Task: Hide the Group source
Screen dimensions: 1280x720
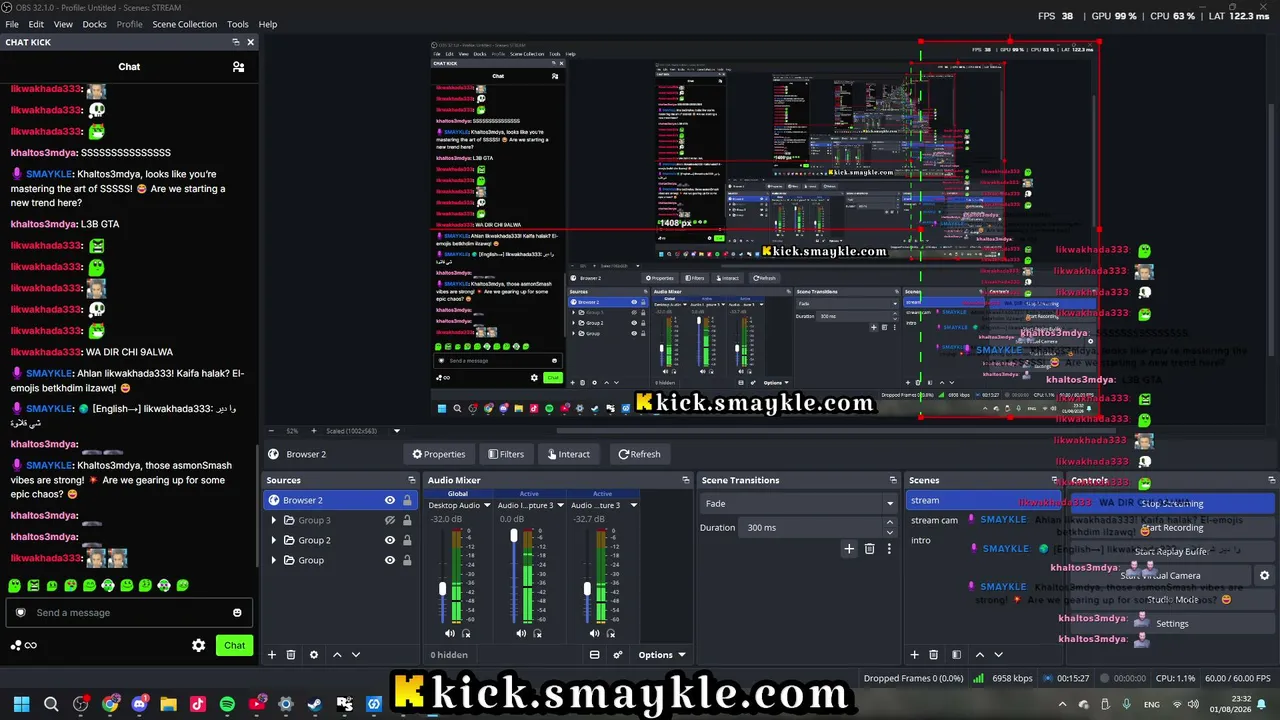Action: (390, 560)
